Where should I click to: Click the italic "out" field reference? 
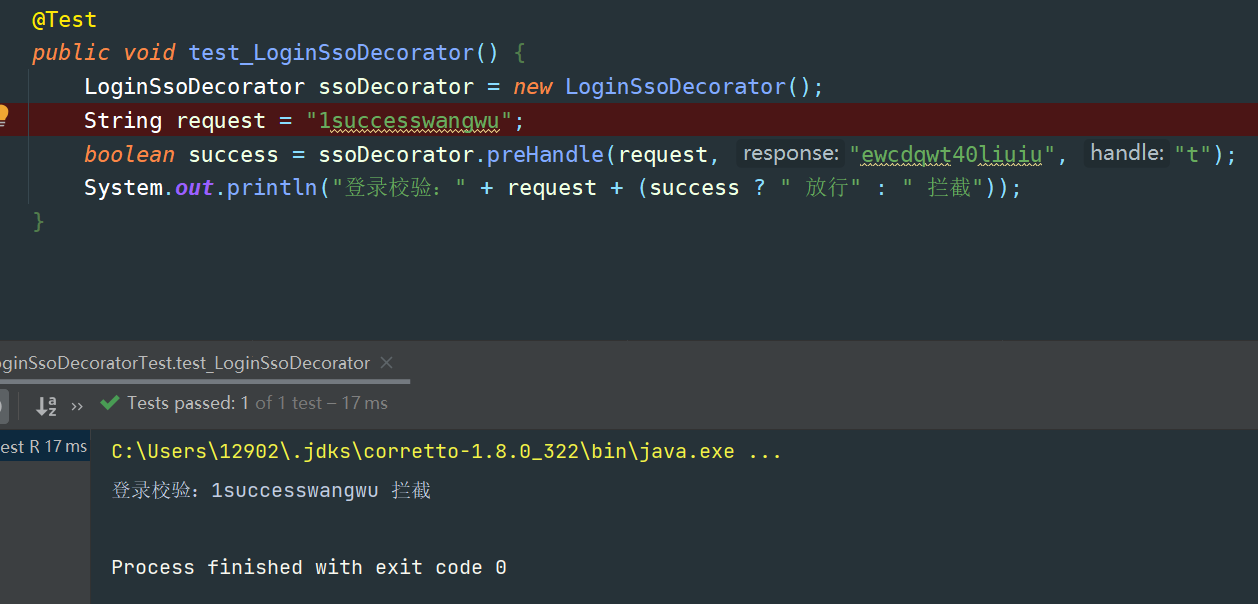click(x=194, y=188)
